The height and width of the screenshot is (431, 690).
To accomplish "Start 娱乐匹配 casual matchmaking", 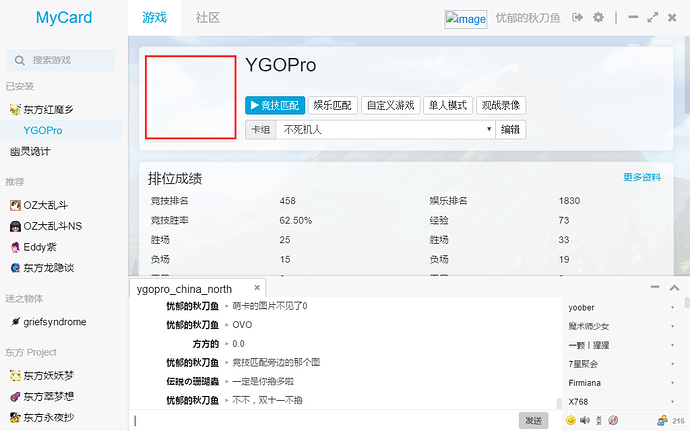I will [333, 106].
